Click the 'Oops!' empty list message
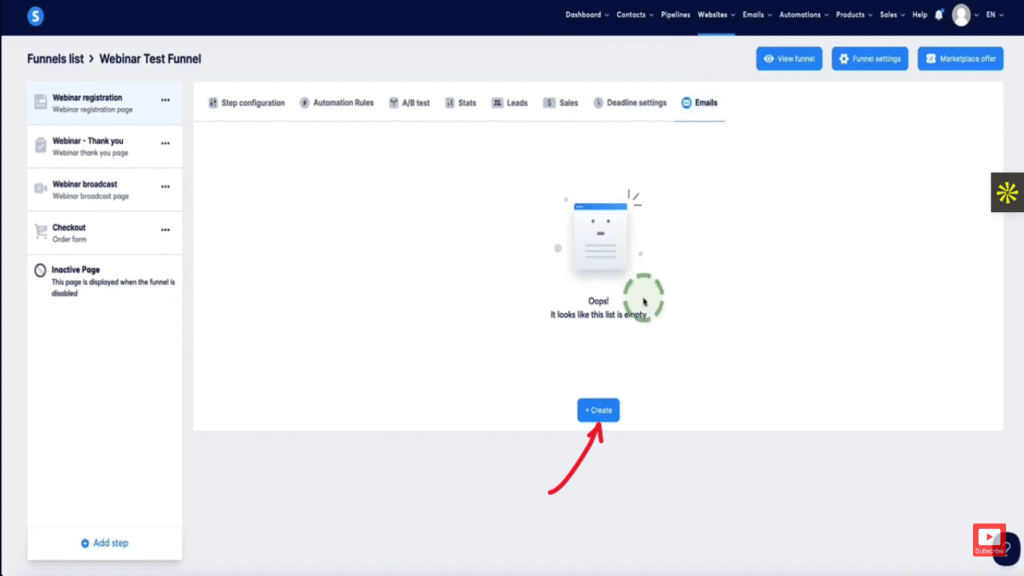Image resolution: width=1024 pixels, height=576 pixels. 598,301
